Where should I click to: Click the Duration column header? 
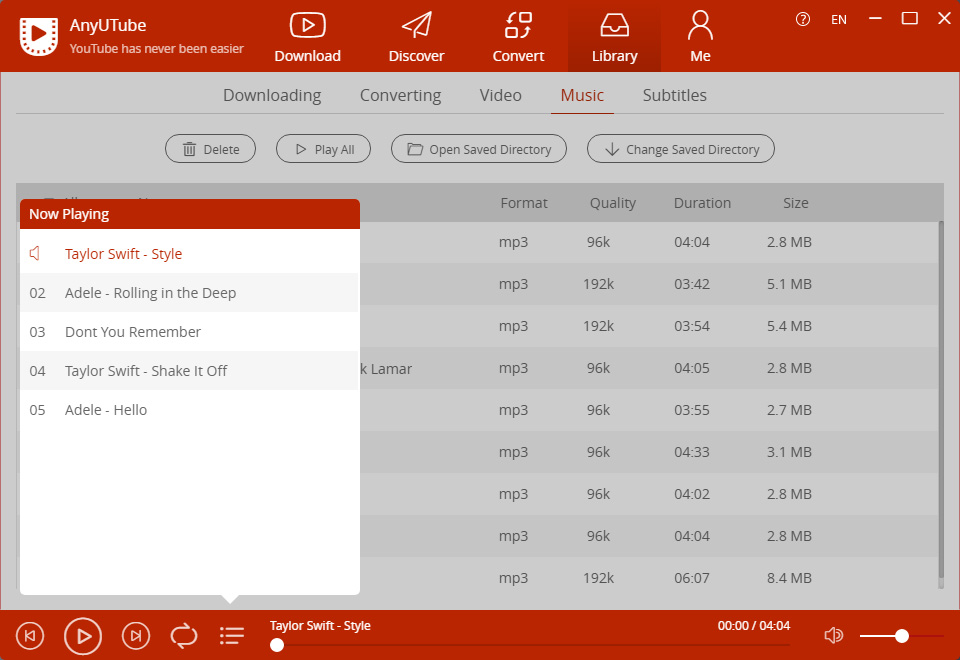point(702,203)
